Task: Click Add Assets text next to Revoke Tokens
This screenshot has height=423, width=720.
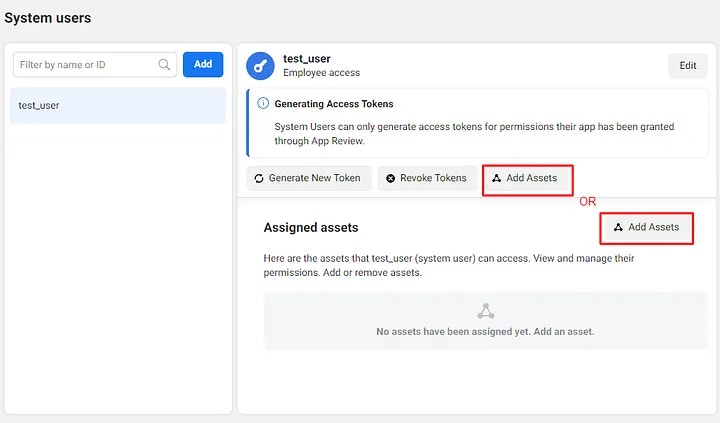Action: [532, 178]
